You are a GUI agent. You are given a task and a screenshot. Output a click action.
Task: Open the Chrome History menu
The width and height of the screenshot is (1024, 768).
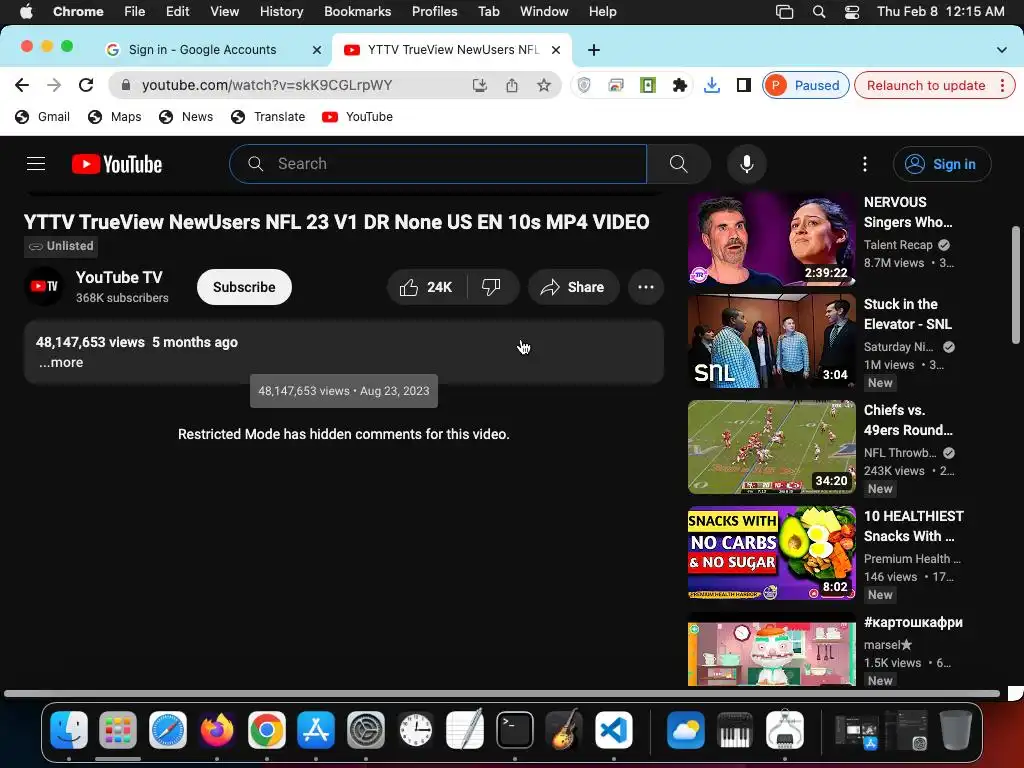281,12
